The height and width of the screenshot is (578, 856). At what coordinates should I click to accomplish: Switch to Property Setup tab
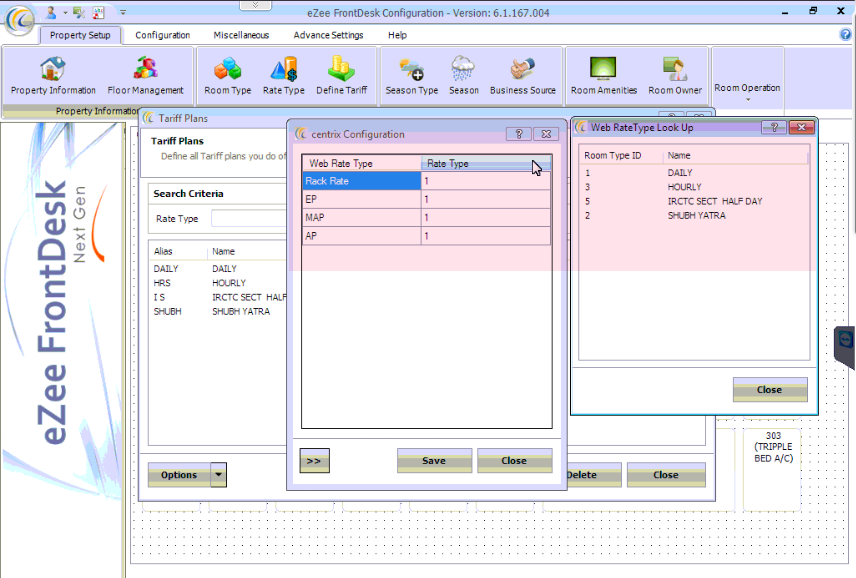[80, 35]
